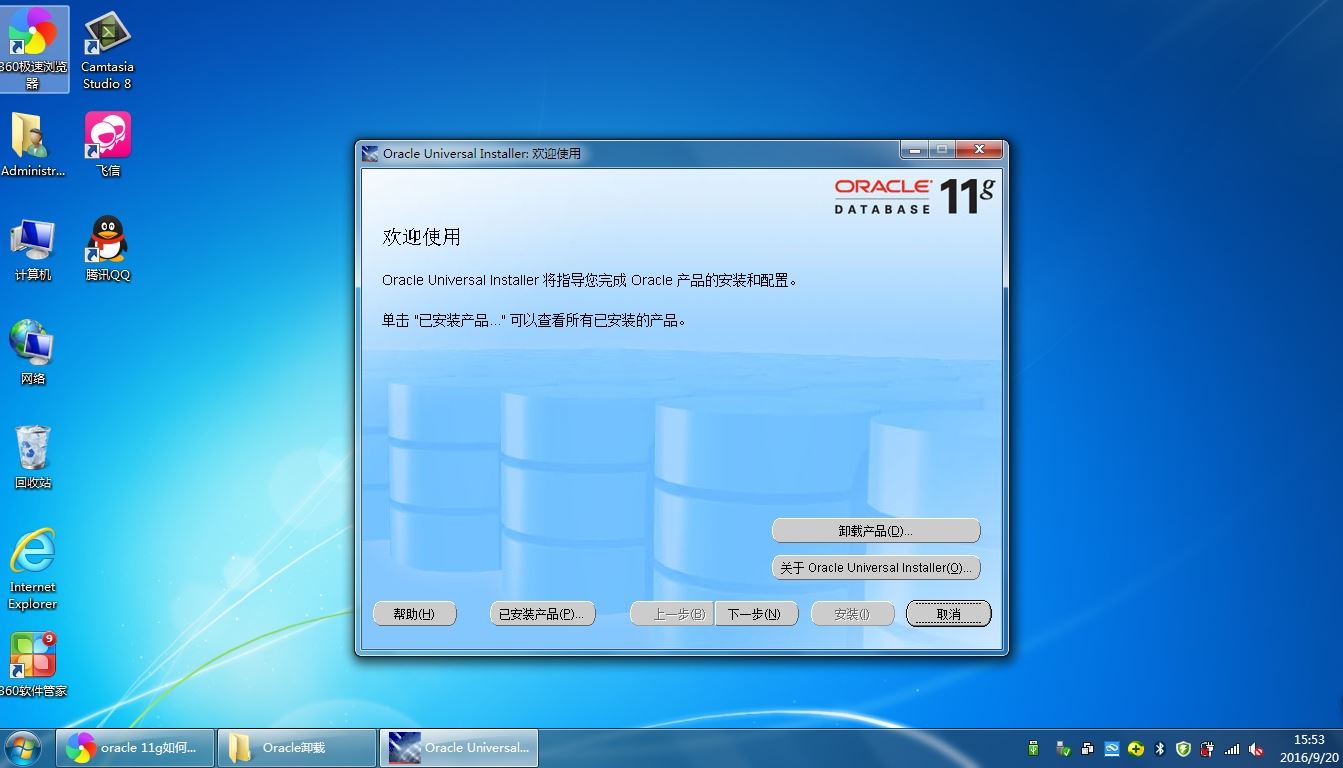Click 下一步(N) next button
1343x768 pixels.
pyautogui.click(x=756, y=614)
